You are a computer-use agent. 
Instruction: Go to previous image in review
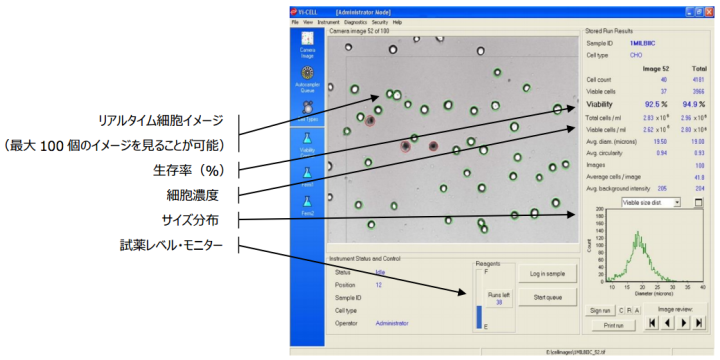667,323
